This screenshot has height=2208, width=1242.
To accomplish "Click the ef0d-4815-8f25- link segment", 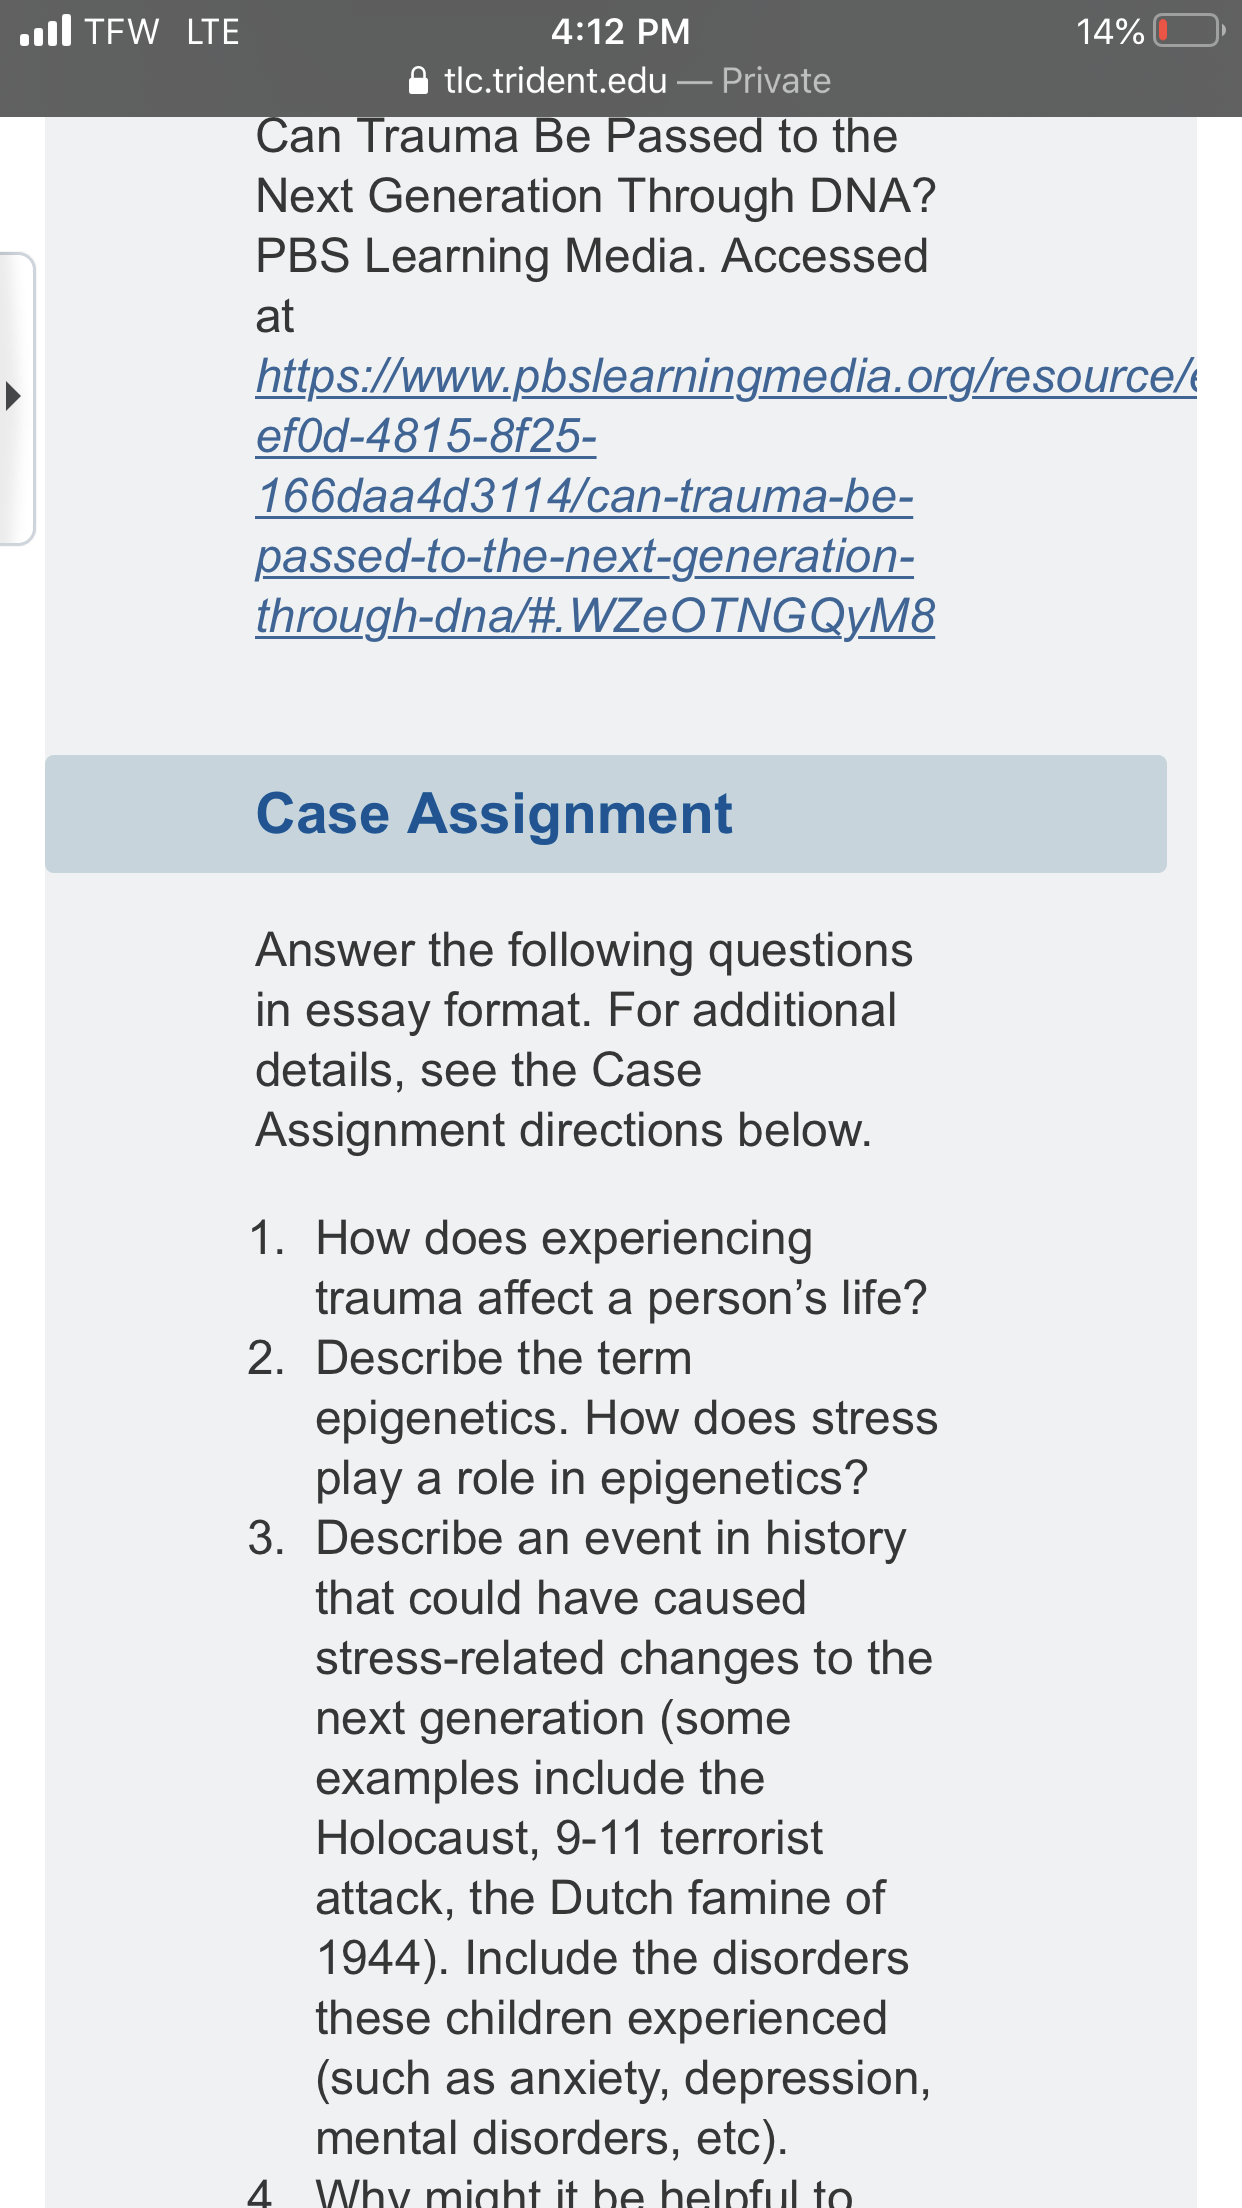I will [426, 436].
